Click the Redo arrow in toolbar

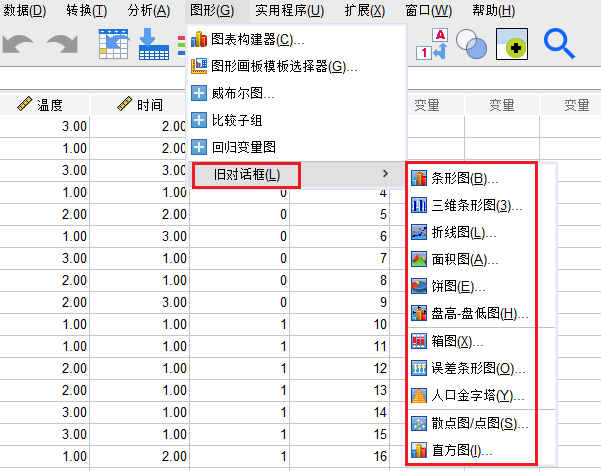[62, 45]
